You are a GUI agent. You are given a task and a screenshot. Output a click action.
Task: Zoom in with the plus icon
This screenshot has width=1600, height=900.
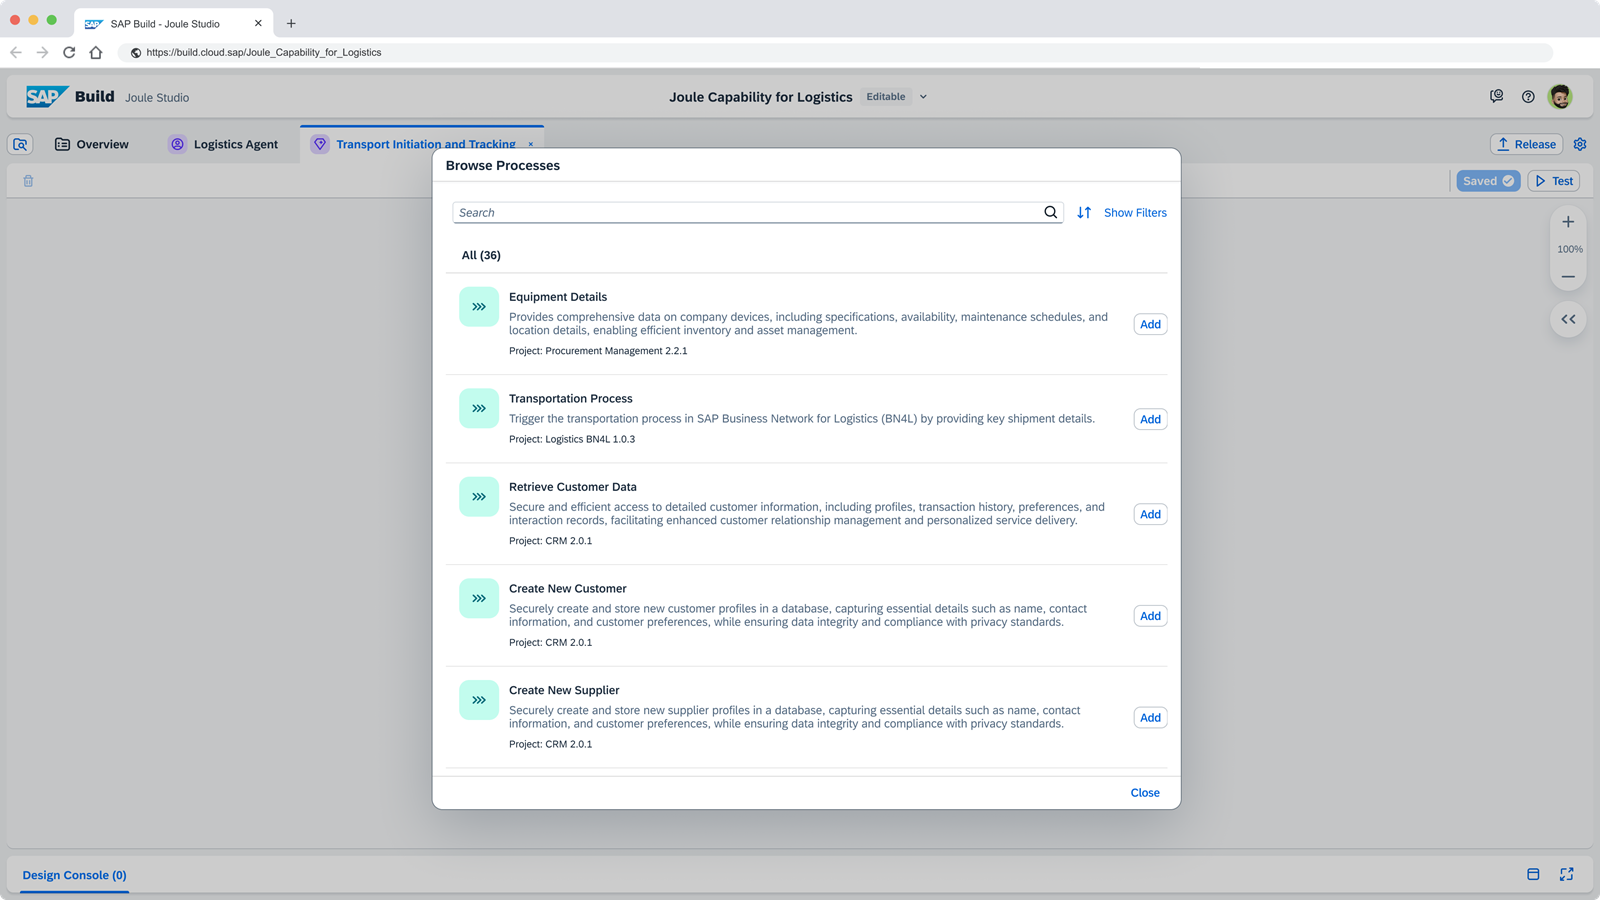tap(1568, 222)
